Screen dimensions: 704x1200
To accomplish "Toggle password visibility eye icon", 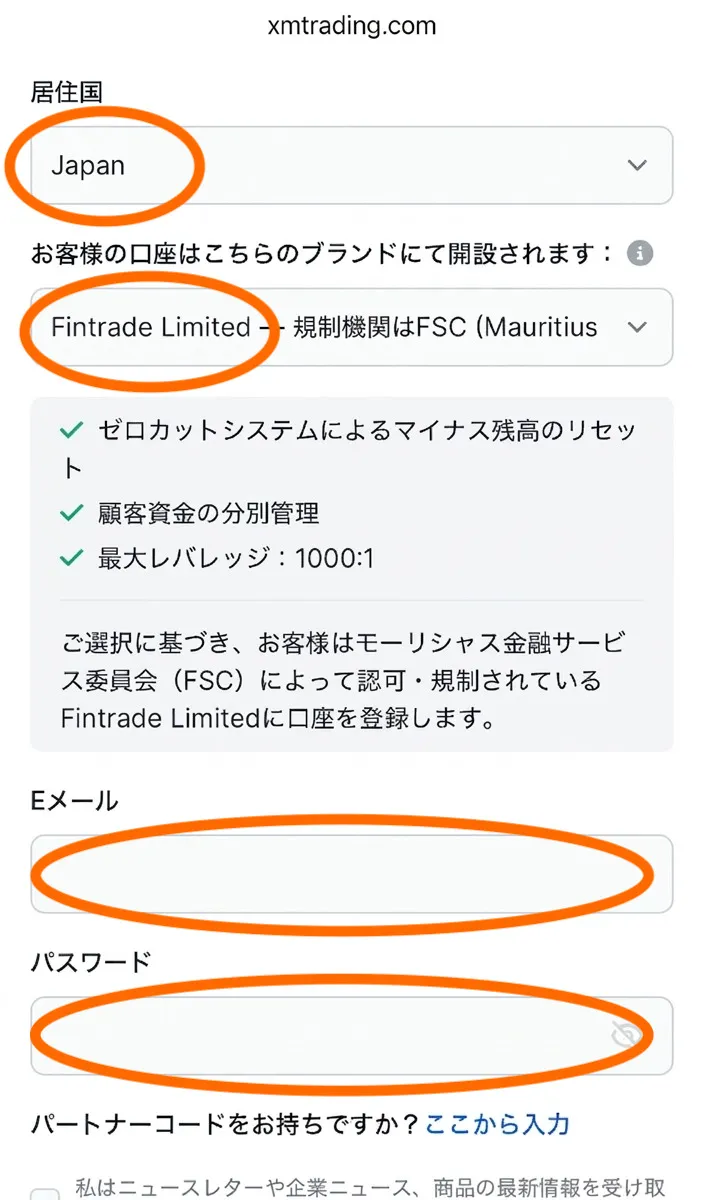I will [626, 1036].
